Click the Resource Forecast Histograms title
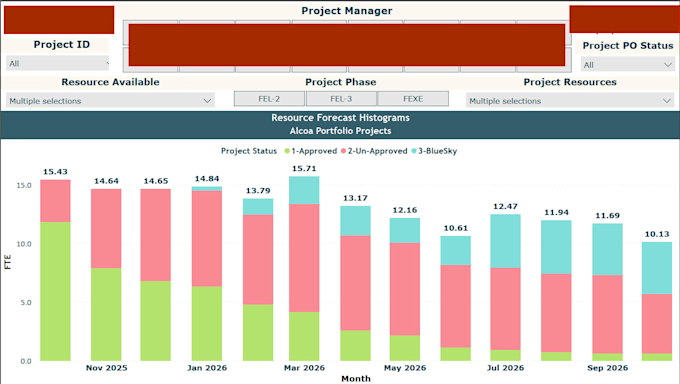Viewport: 680px width, 384px height. coord(340,118)
